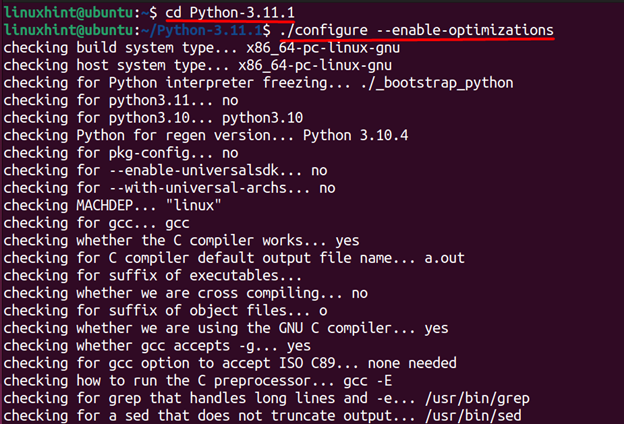Click the 'checking for python3.10... python3.10' line
Image resolution: width=624 pixels, height=424 pixels.
pos(153,118)
